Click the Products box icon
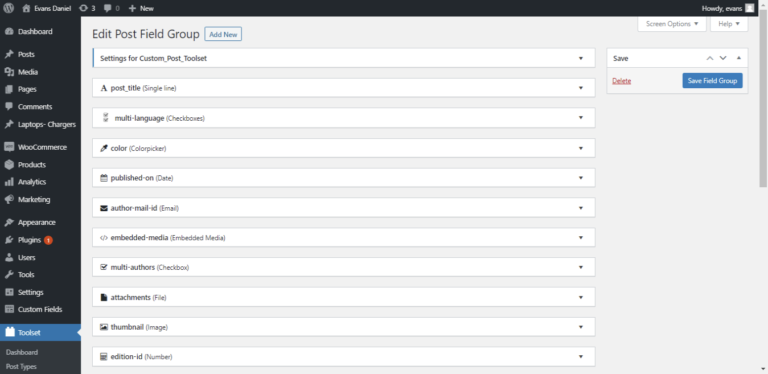Viewport: 768px width, 374px height. click(x=9, y=164)
